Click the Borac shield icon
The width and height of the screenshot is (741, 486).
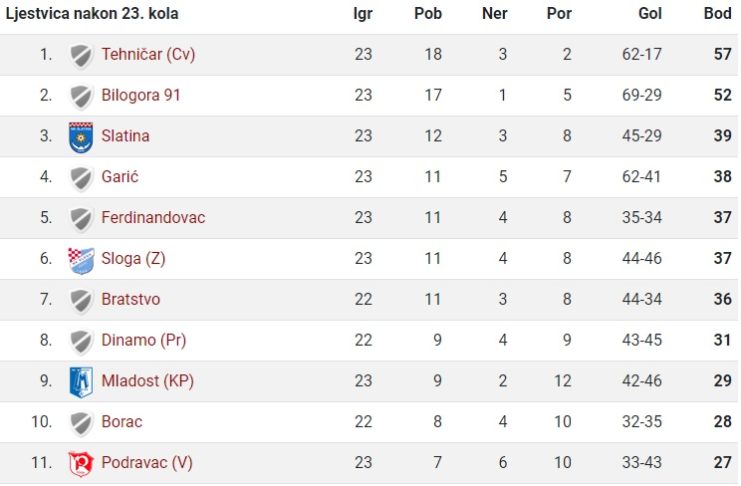click(x=81, y=424)
